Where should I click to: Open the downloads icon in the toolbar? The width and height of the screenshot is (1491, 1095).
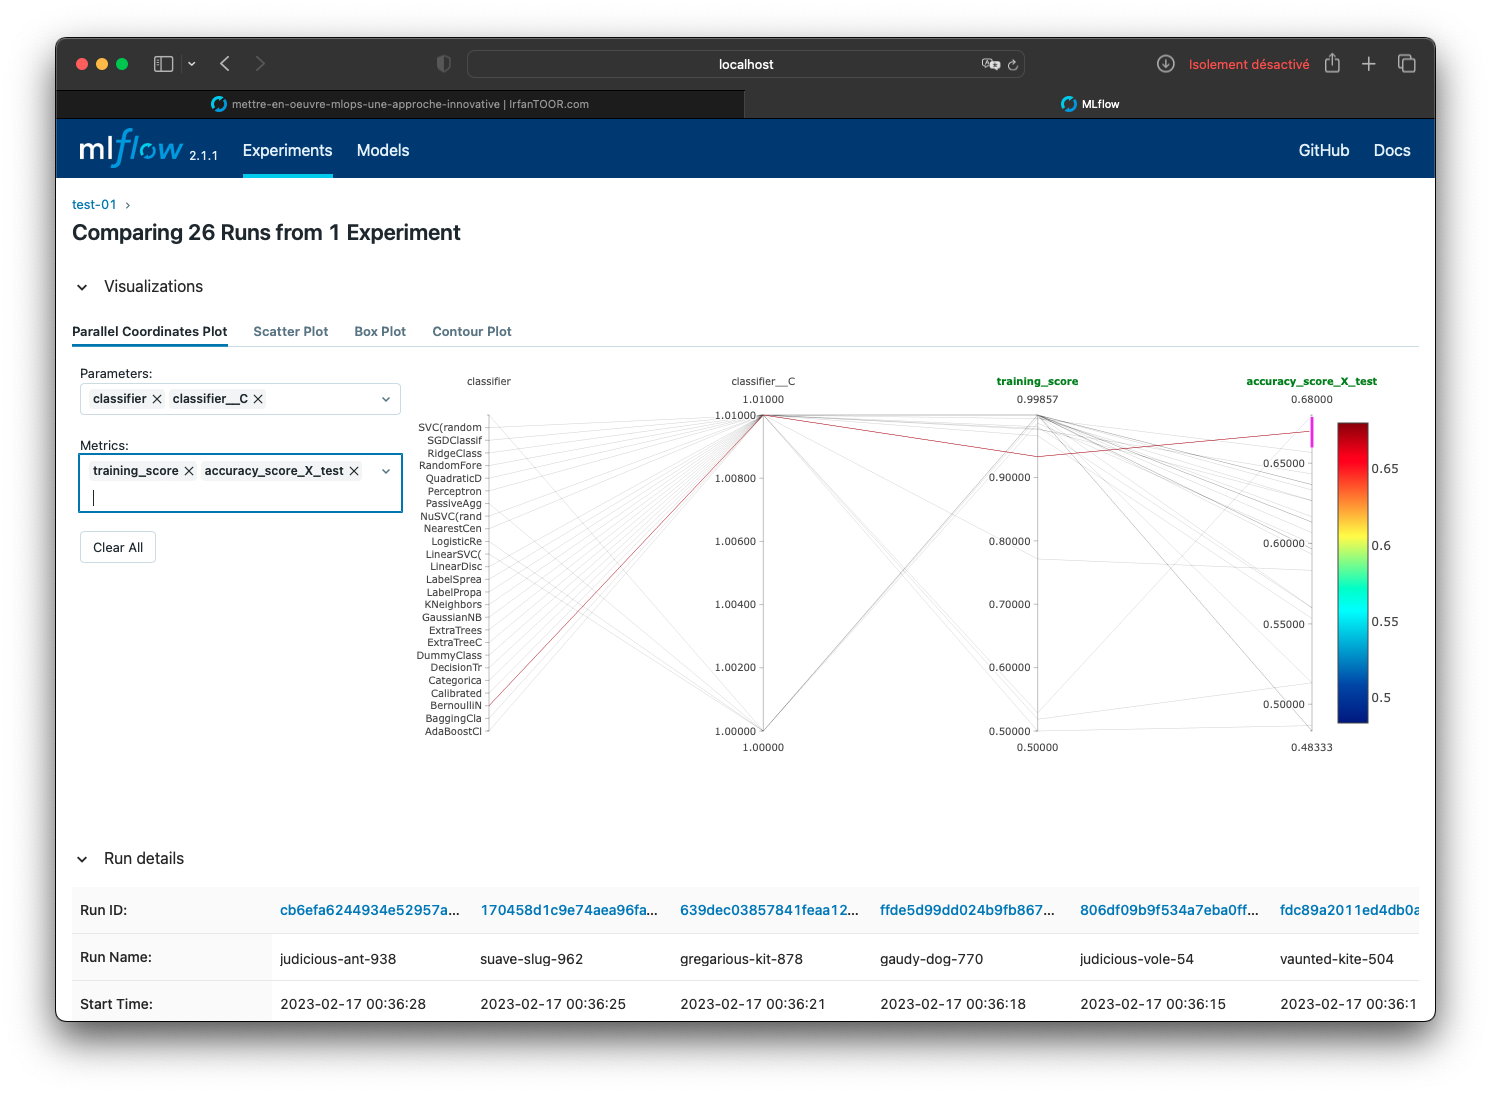tap(1165, 64)
